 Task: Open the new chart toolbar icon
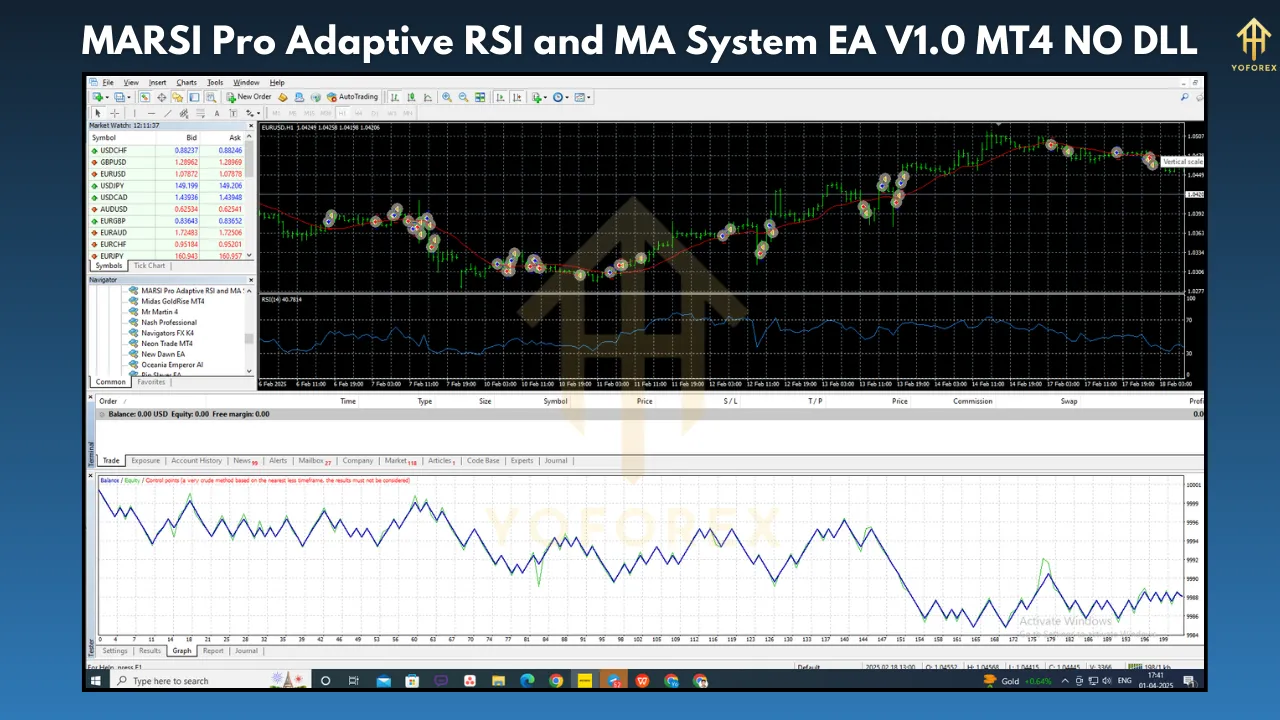click(x=98, y=97)
